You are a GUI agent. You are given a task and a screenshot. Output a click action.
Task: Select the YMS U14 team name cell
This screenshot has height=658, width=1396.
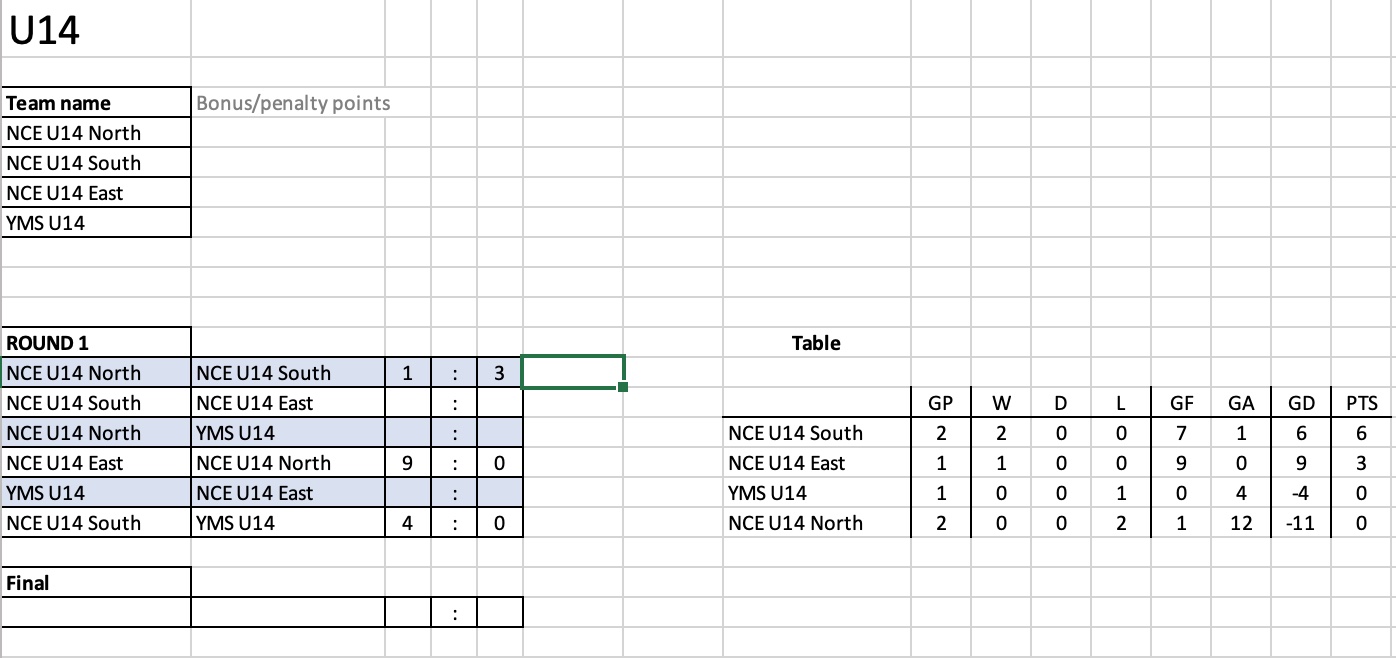[x=96, y=223]
